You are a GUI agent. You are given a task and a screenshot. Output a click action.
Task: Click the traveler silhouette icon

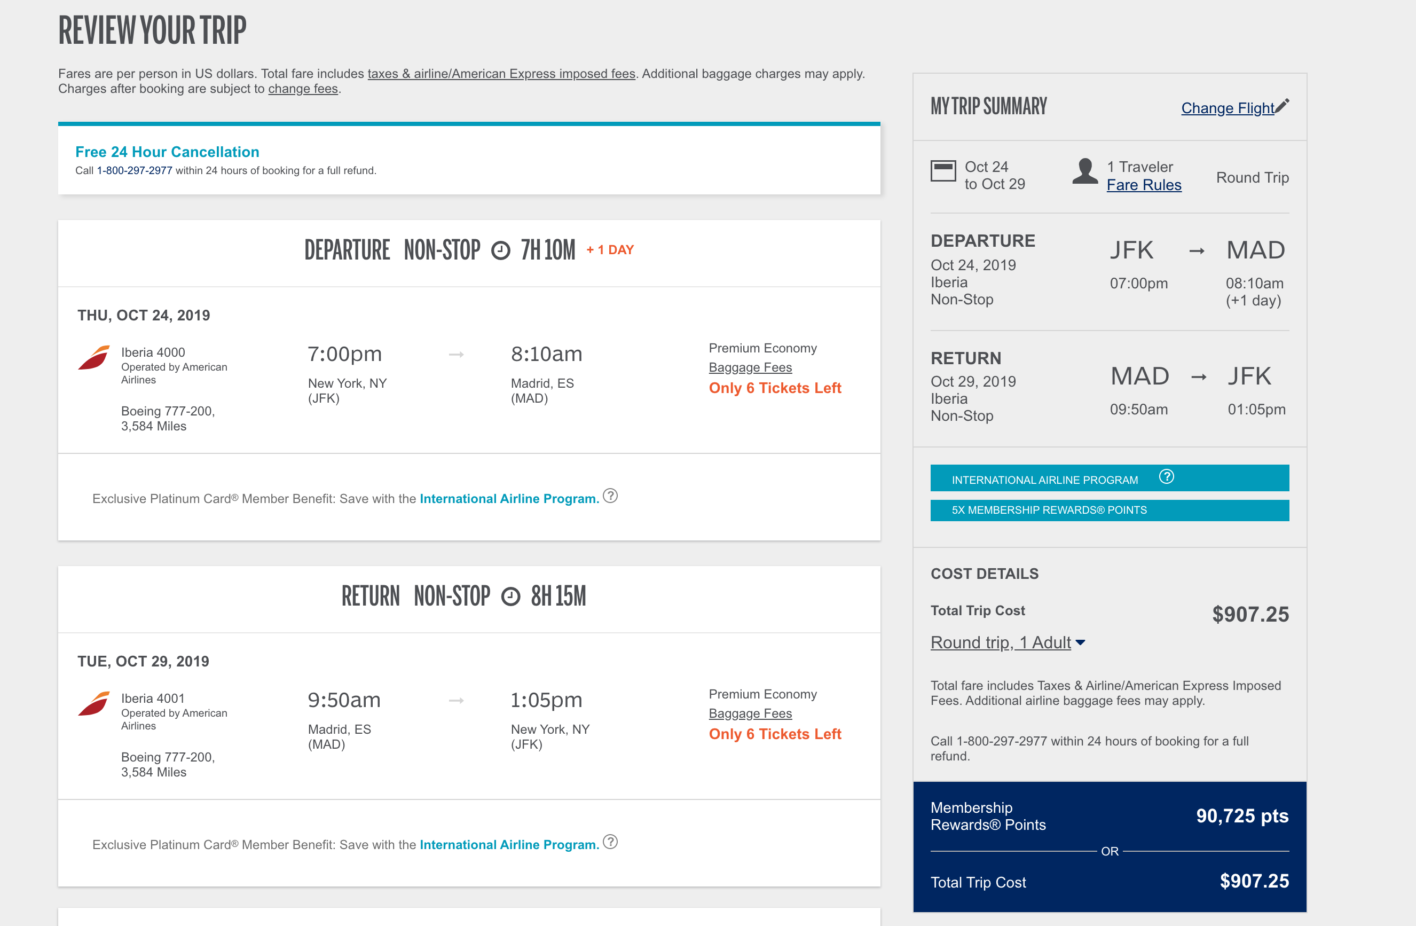coord(1084,171)
